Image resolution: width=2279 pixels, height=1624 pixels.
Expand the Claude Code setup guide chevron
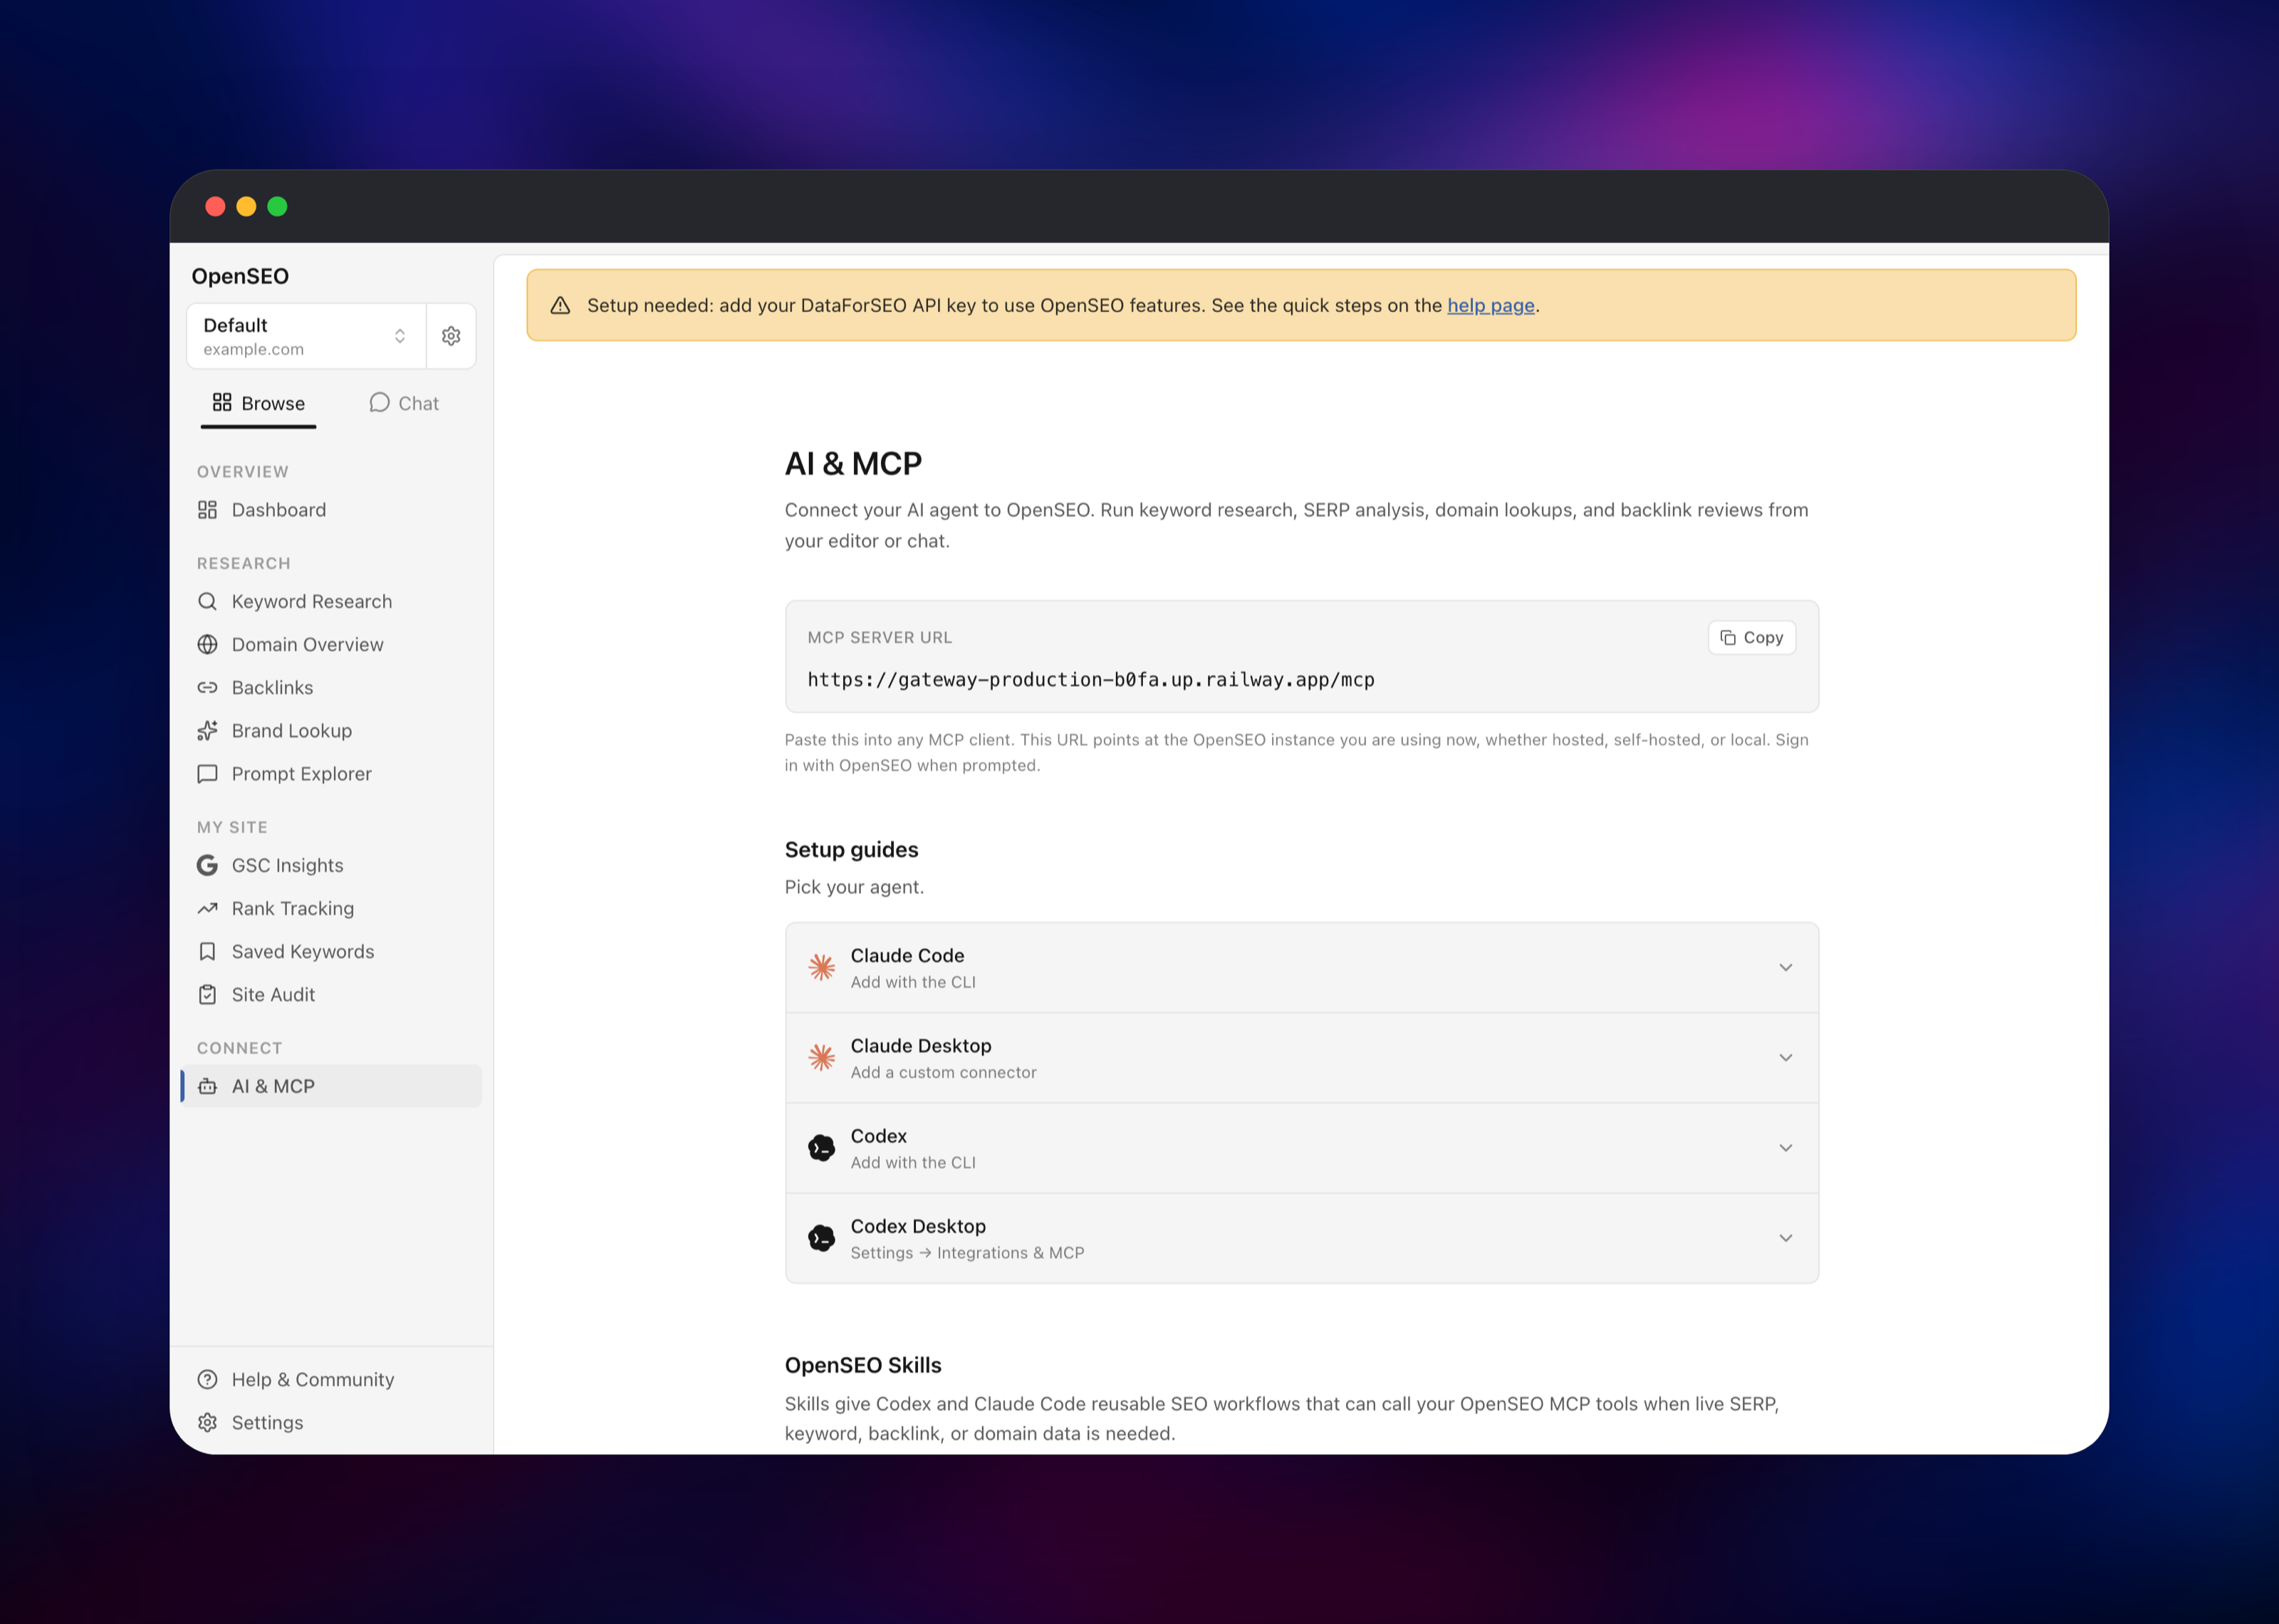coord(1785,967)
